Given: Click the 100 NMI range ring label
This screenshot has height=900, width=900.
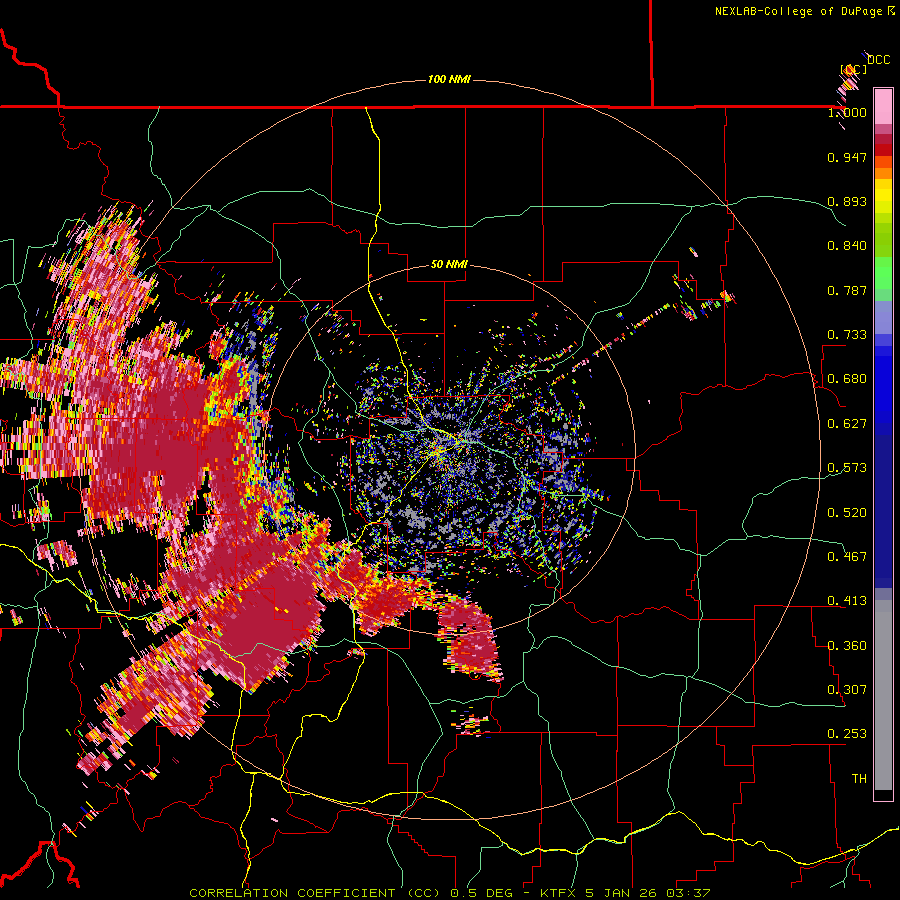Looking at the screenshot, I should [x=449, y=79].
